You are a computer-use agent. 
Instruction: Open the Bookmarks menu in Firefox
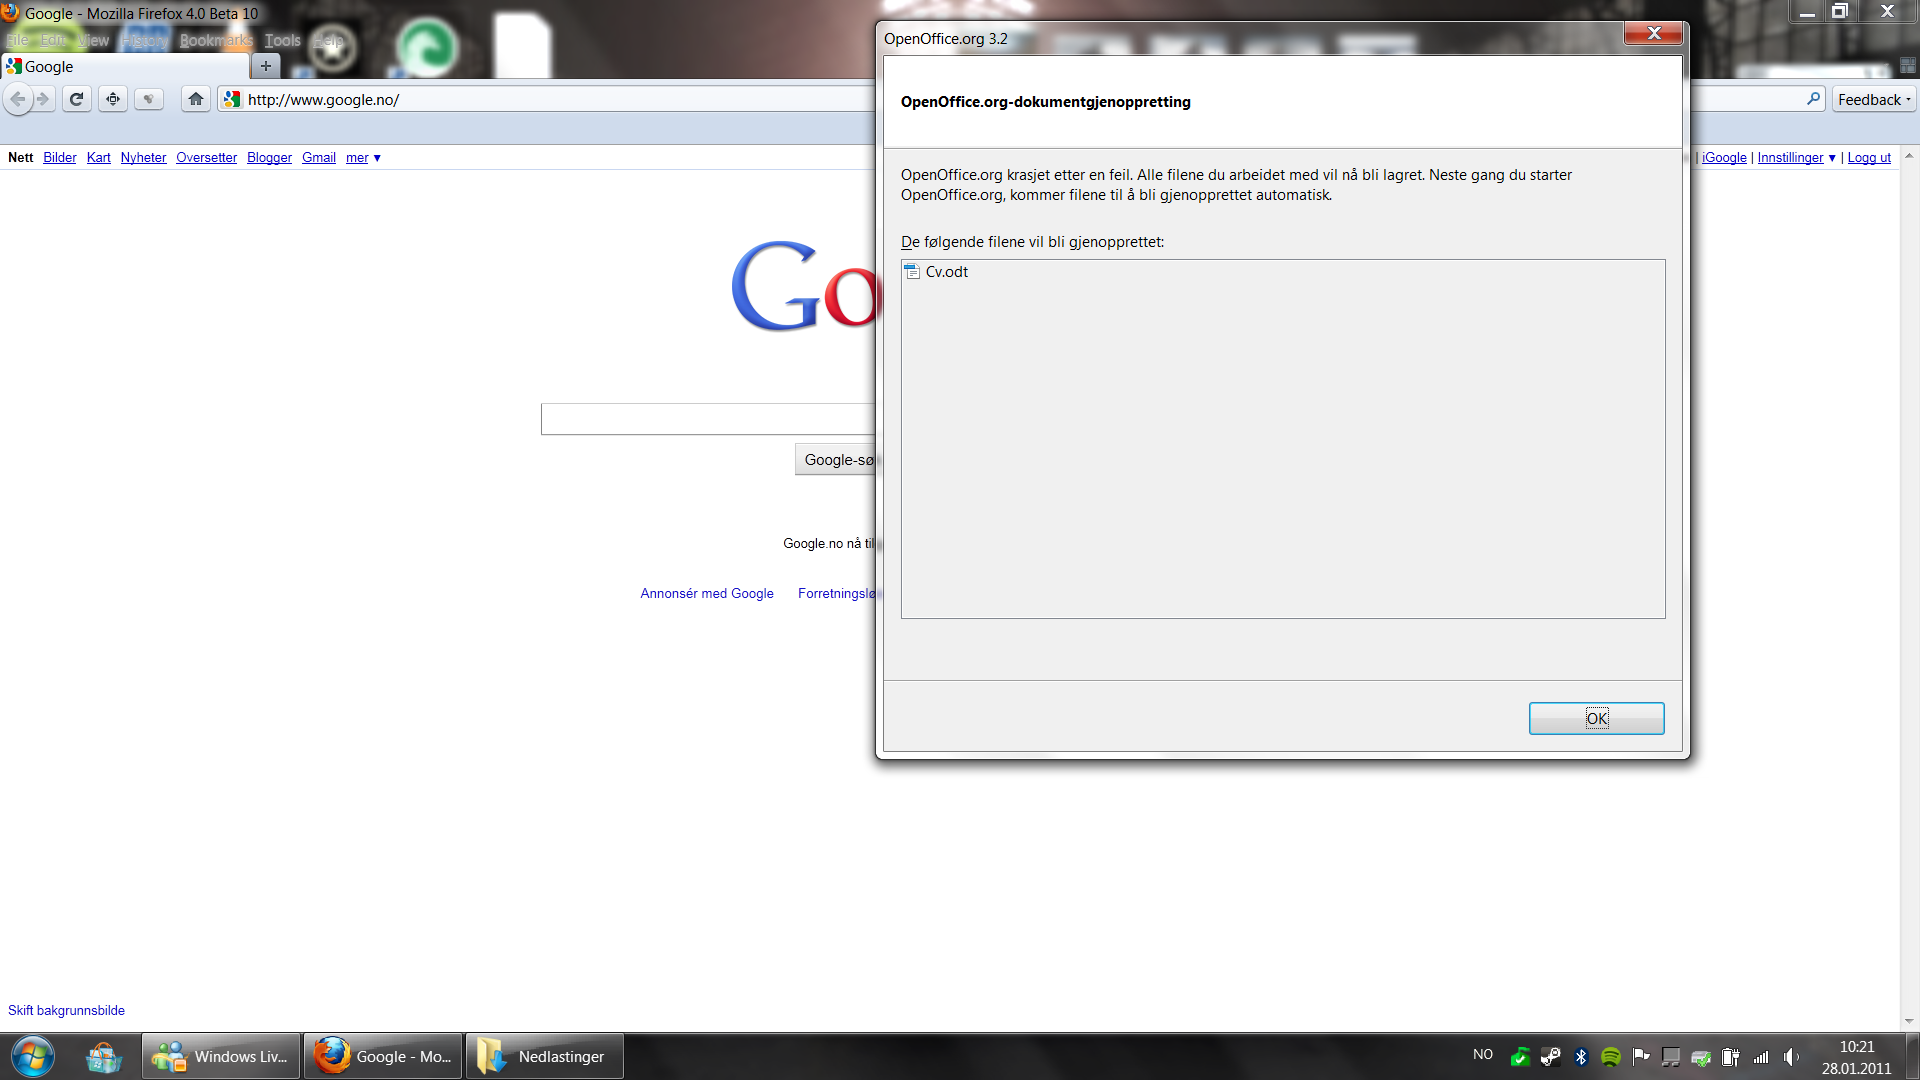point(216,40)
